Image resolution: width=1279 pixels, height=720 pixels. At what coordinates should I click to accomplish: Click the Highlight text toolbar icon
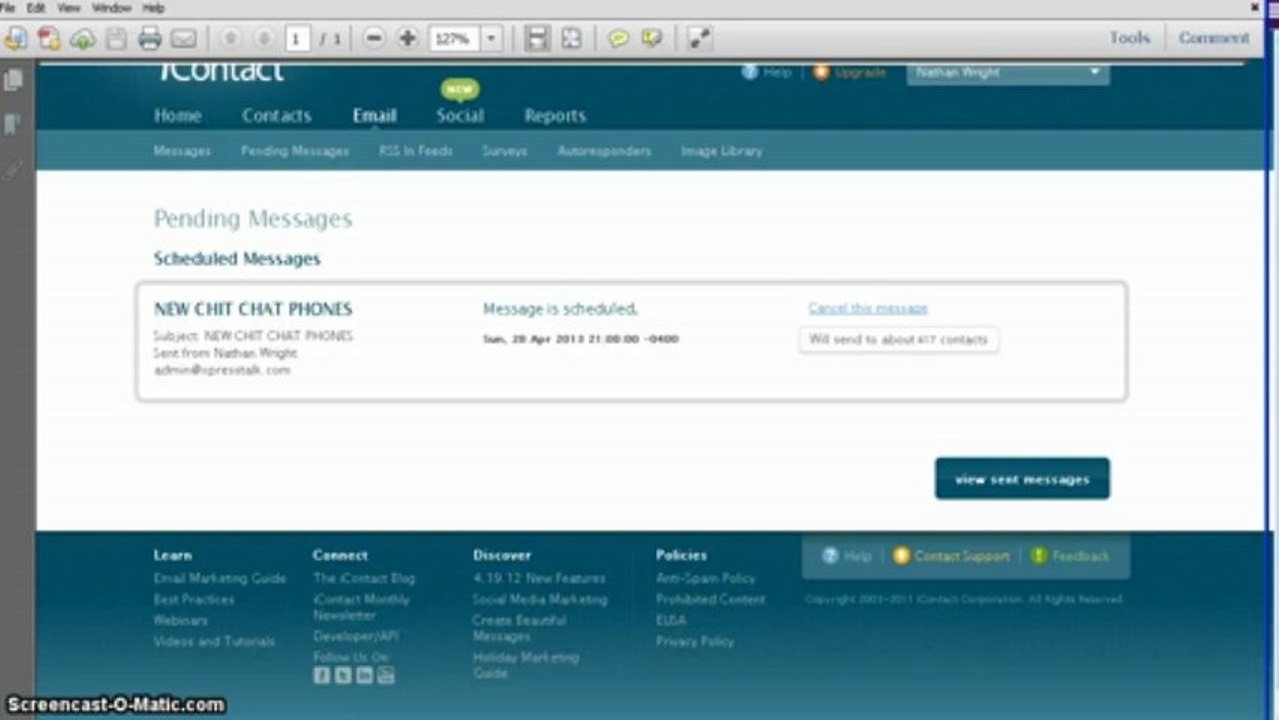pos(652,38)
